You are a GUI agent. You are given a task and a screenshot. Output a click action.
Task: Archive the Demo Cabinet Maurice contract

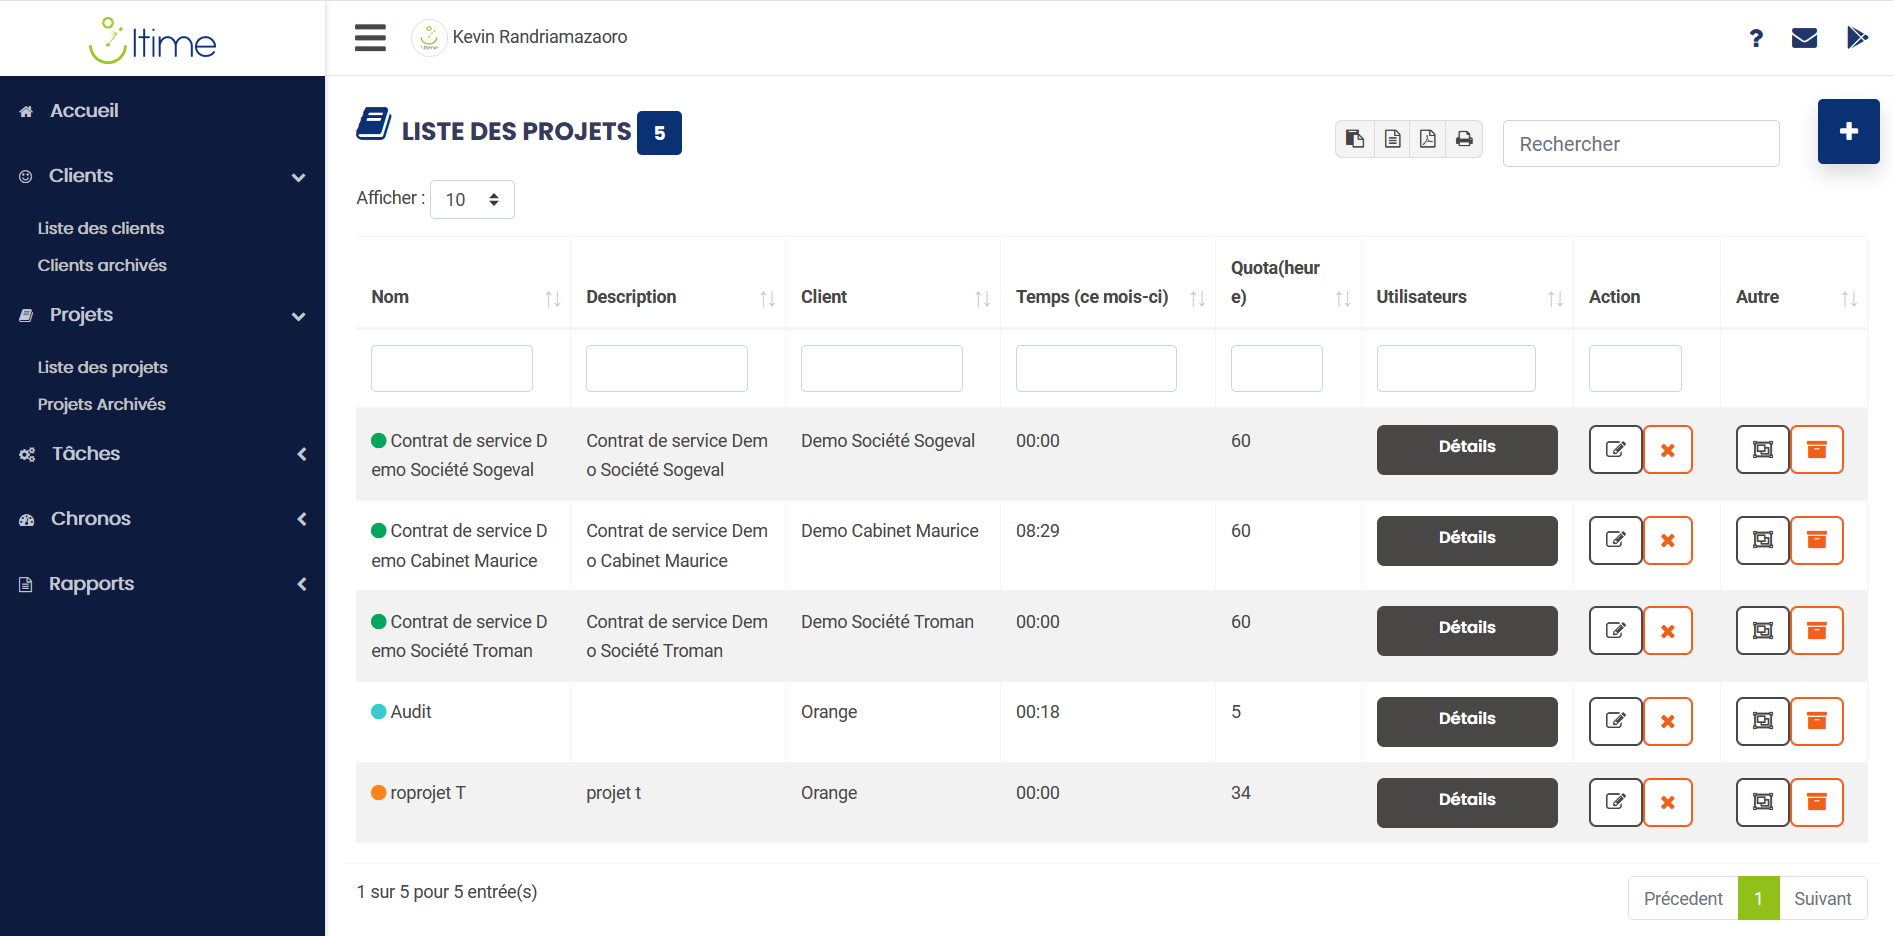click(x=1817, y=540)
